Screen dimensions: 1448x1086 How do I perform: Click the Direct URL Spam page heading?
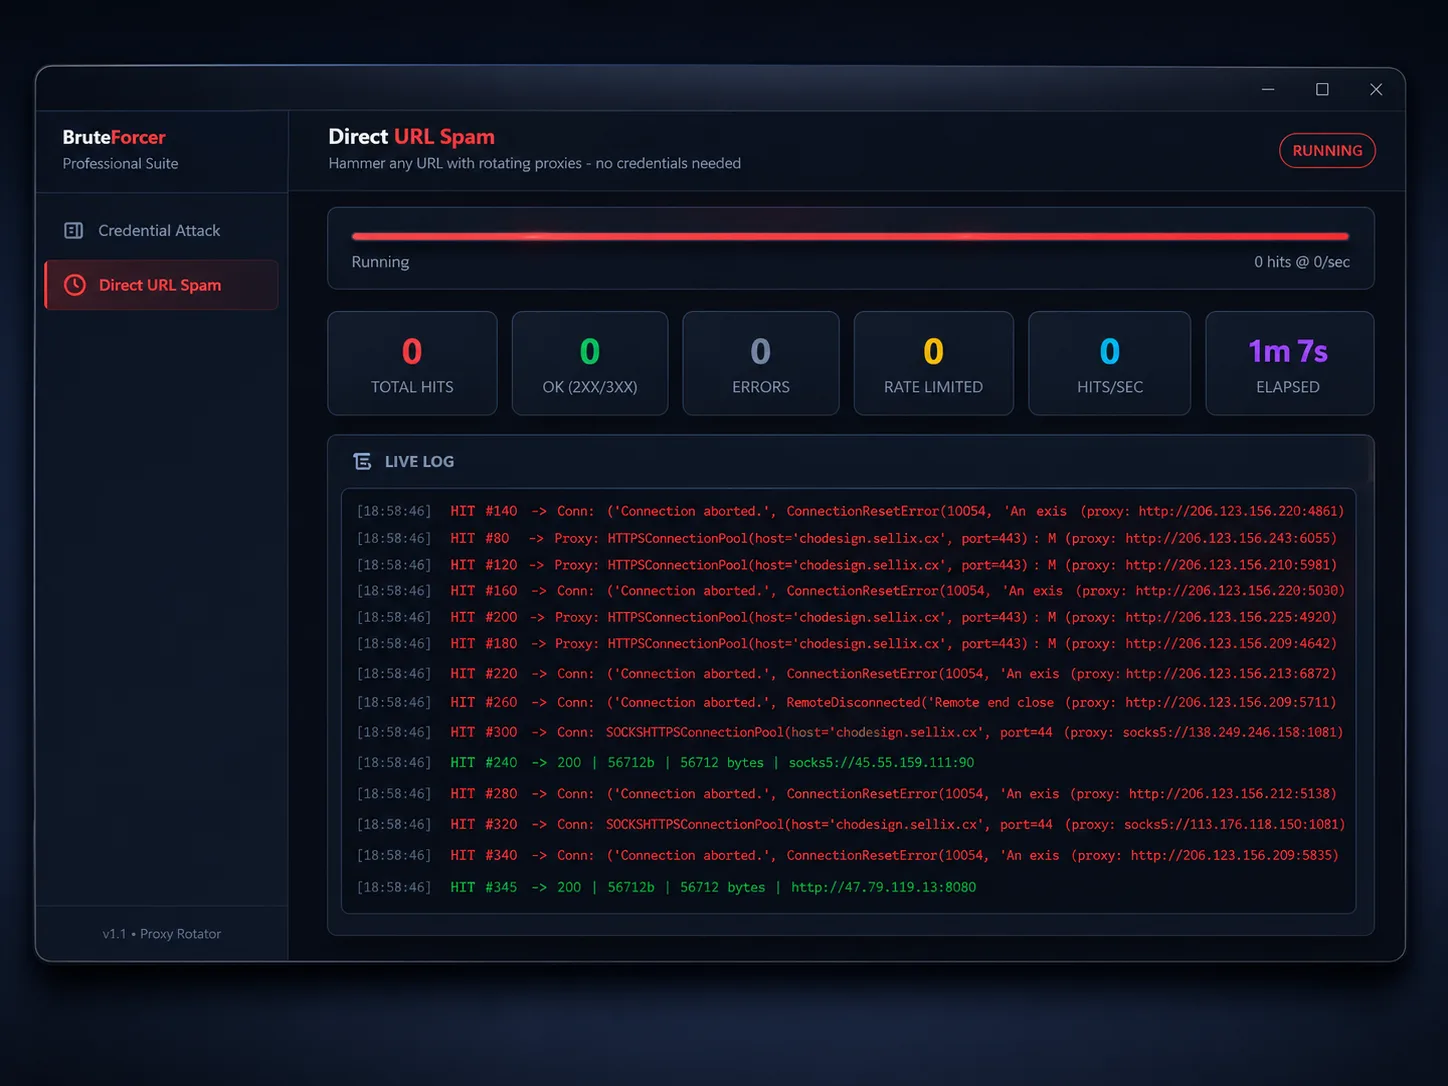(x=412, y=137)
